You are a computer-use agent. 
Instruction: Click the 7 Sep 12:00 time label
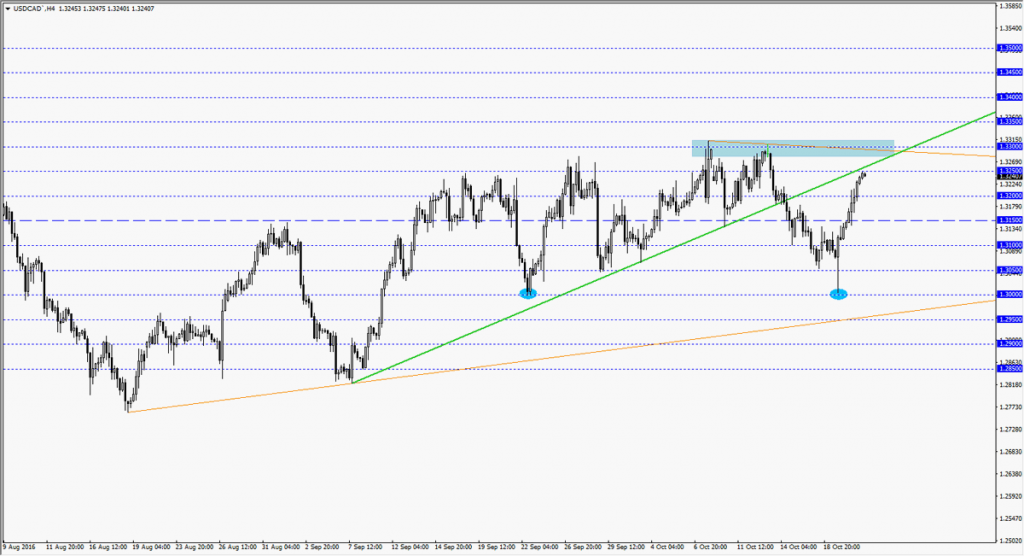(x=366, y=547)
